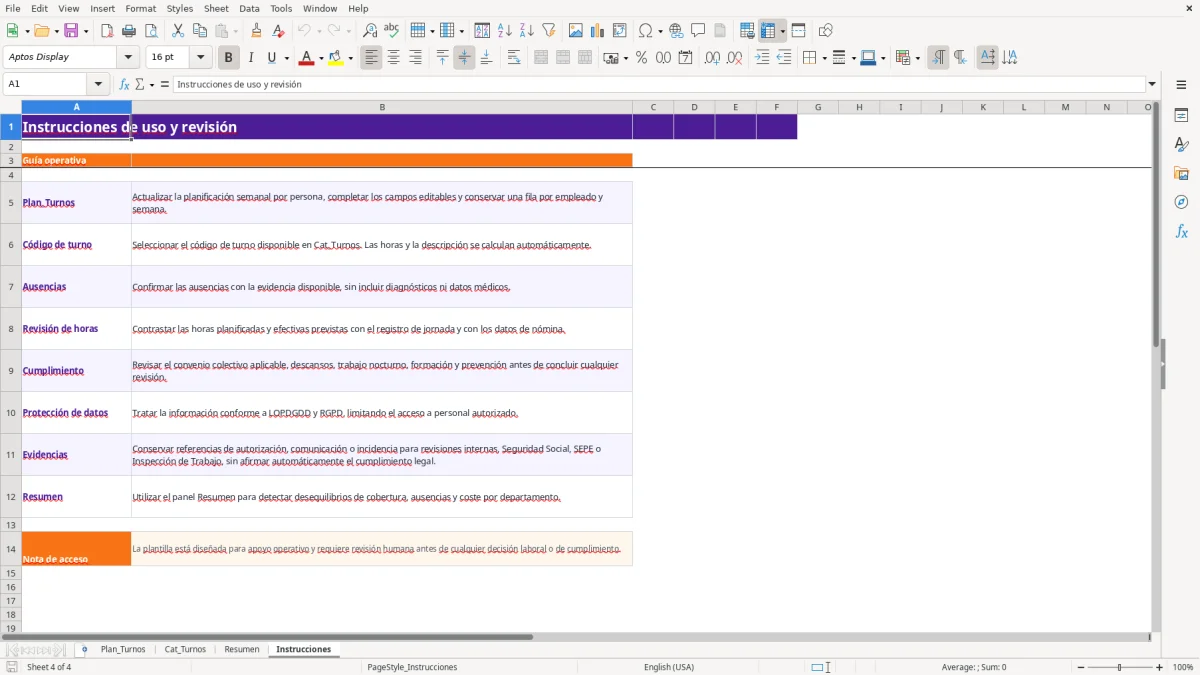Open the Format menu
This screenshot has width=1200, height=675.
click(140, 8)
